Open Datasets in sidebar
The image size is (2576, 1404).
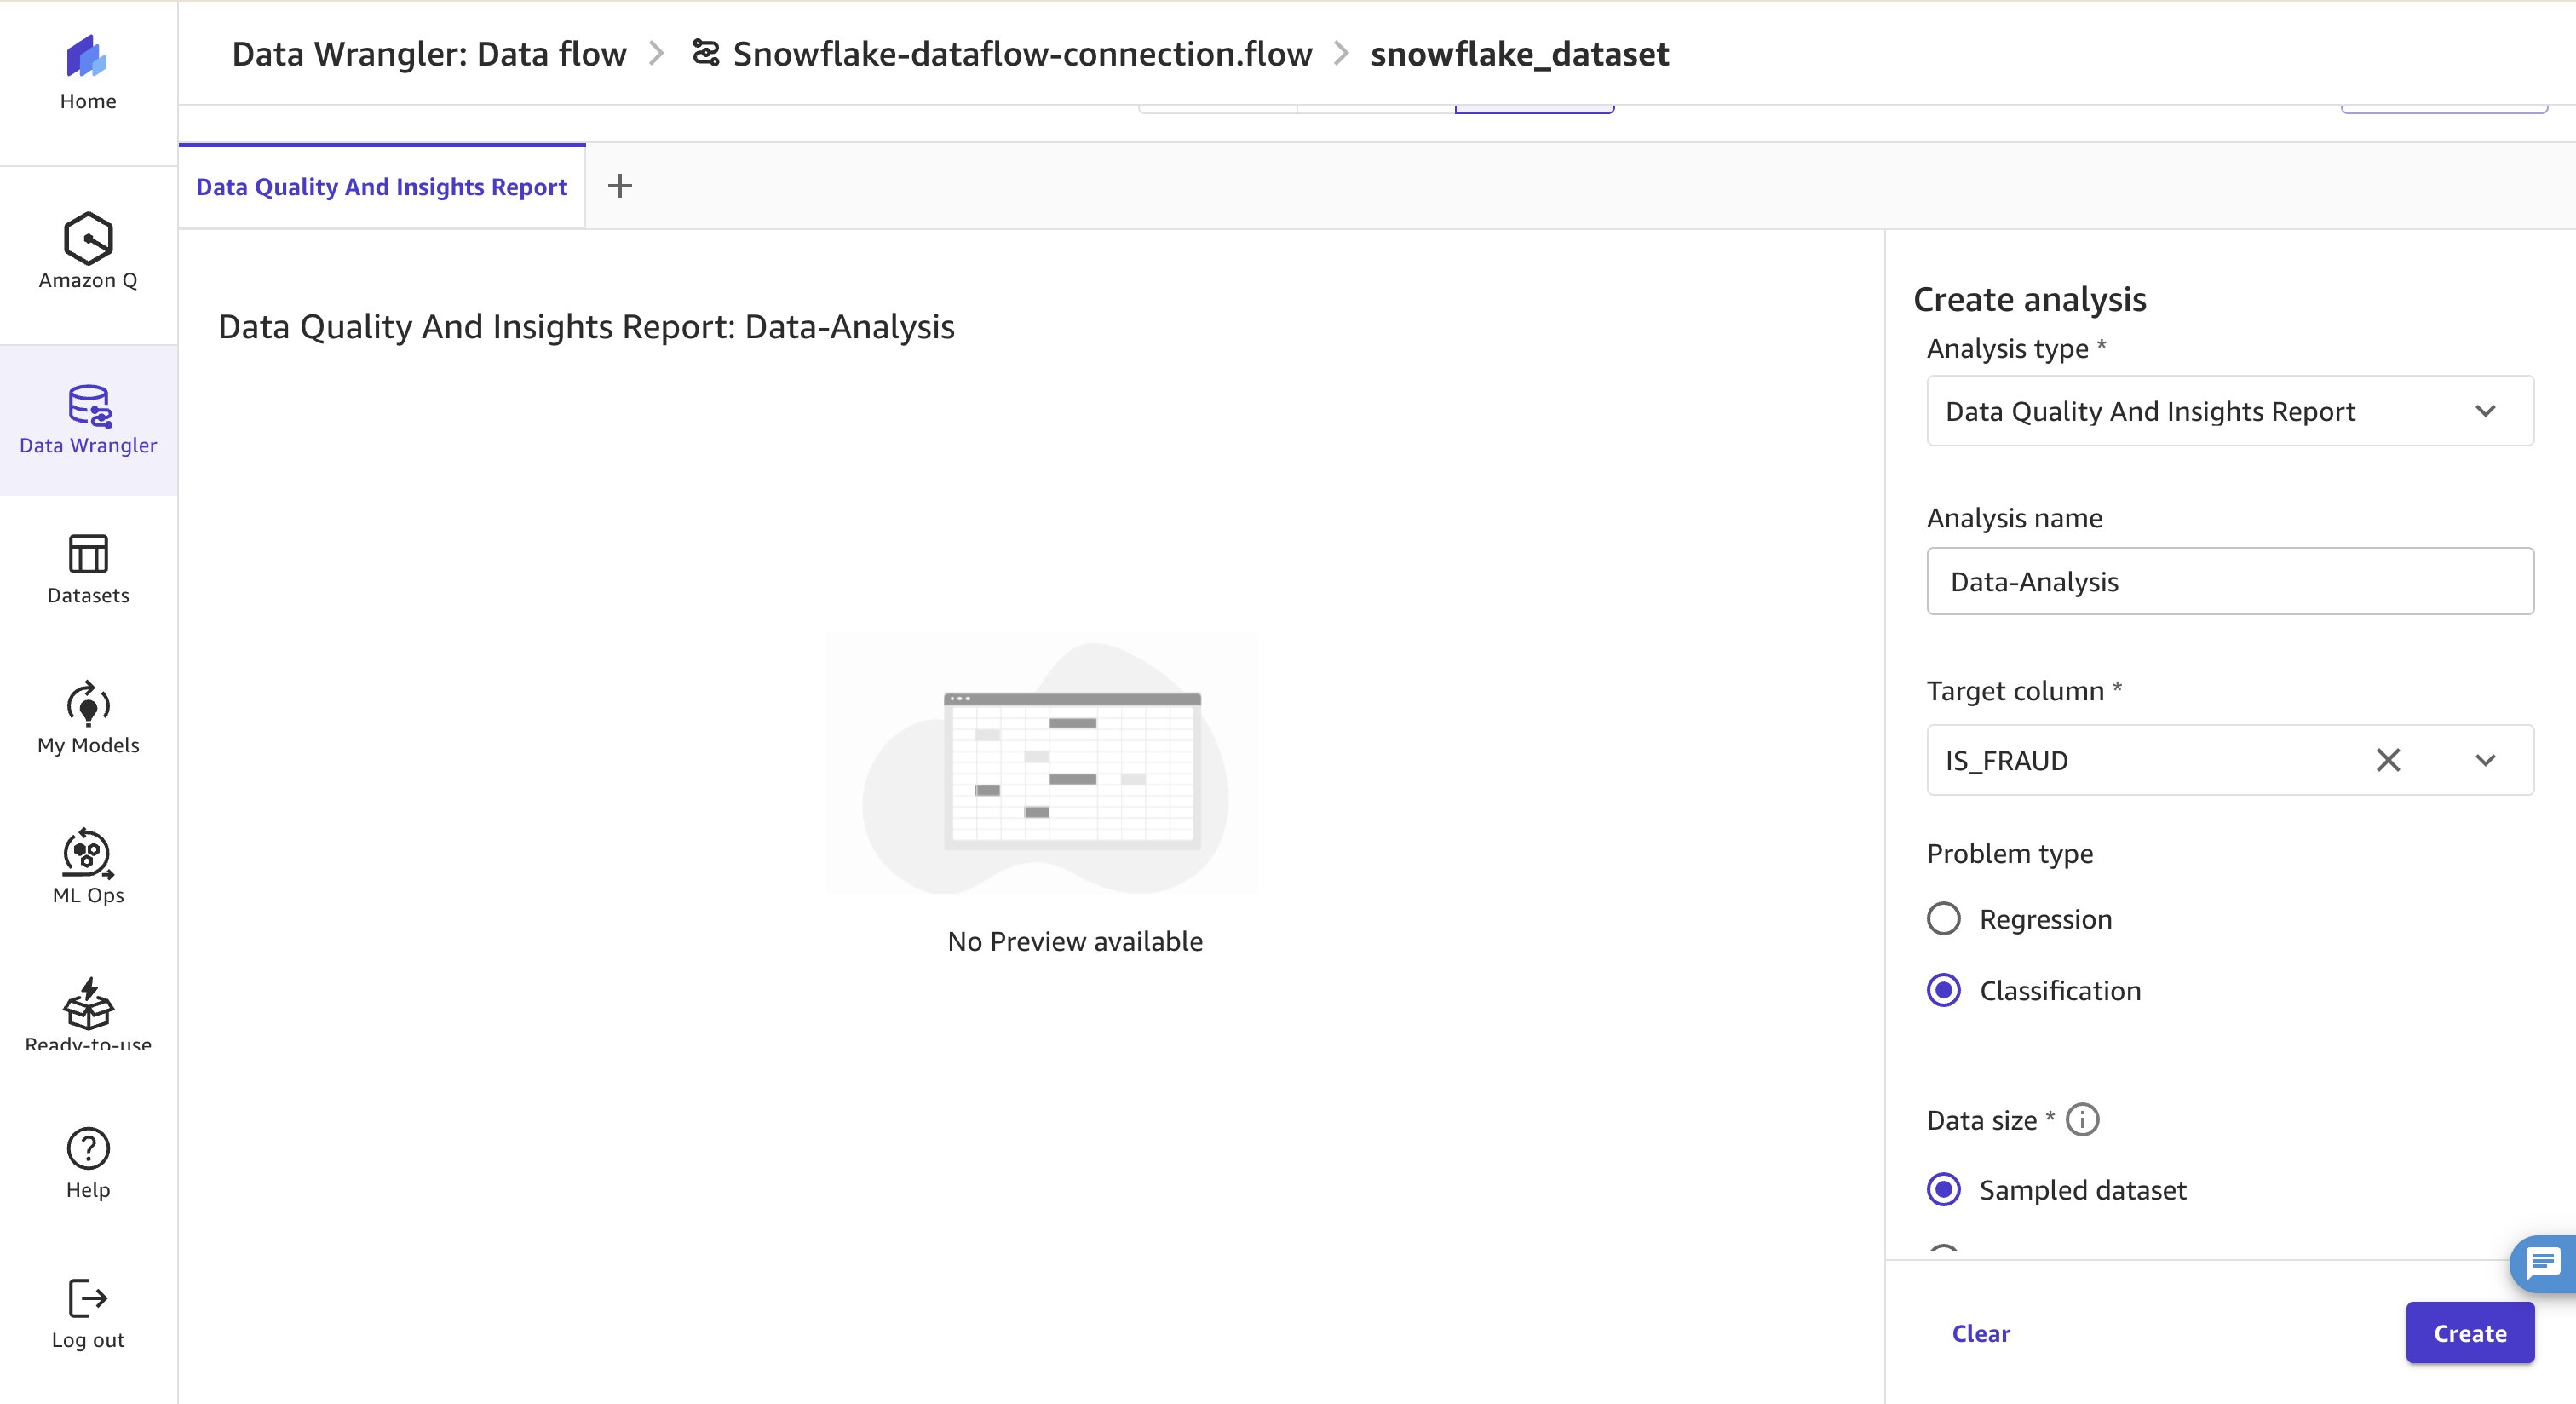[88, 569]
